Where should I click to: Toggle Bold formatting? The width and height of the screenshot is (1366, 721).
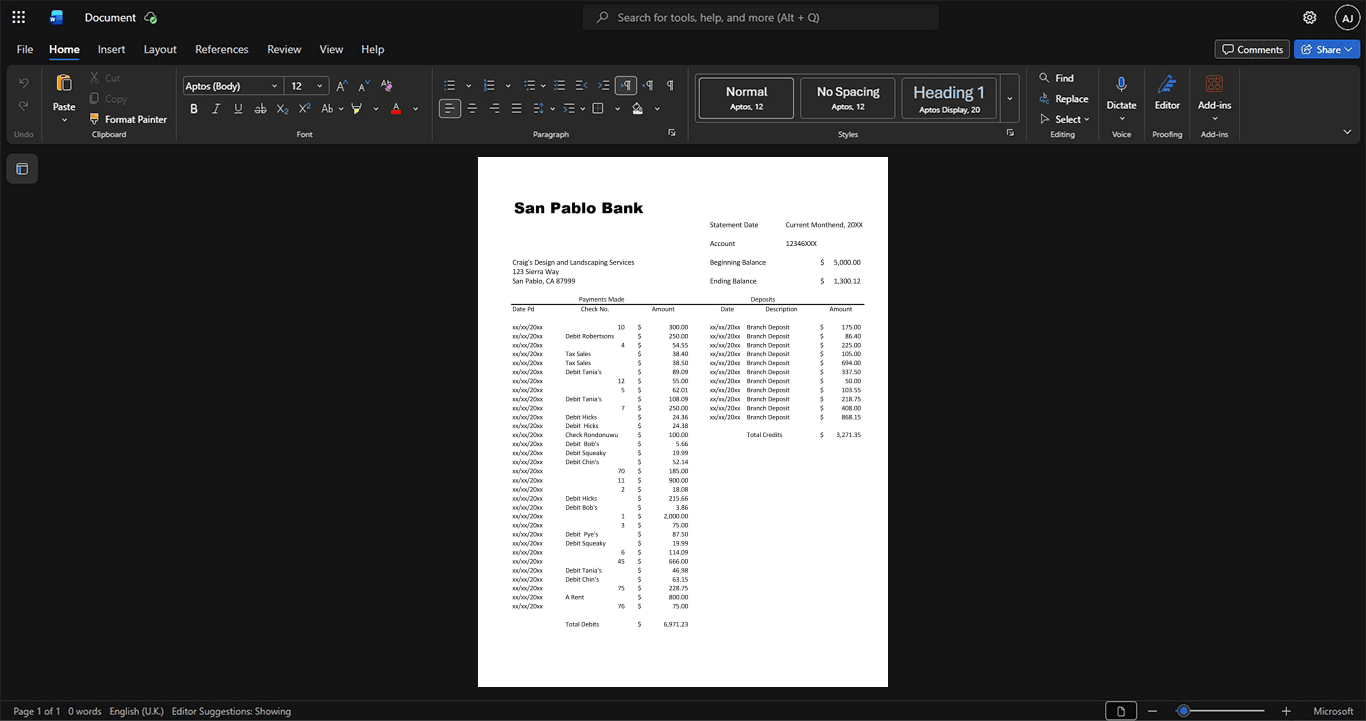pos(194,108)
